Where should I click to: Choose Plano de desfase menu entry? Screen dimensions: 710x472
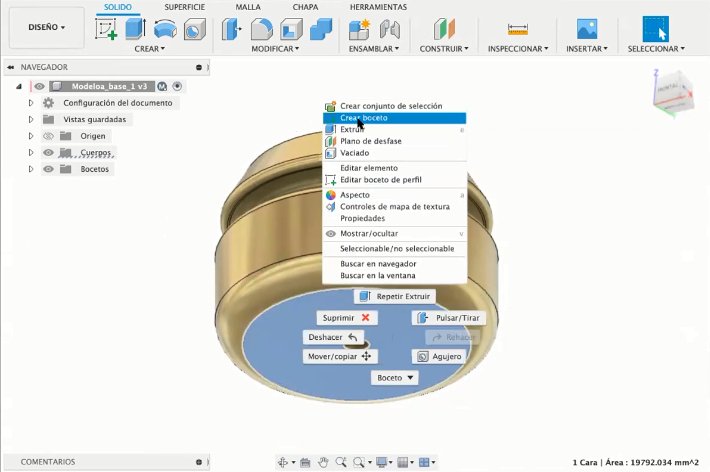pyautogui.click(x=394, y=141)
